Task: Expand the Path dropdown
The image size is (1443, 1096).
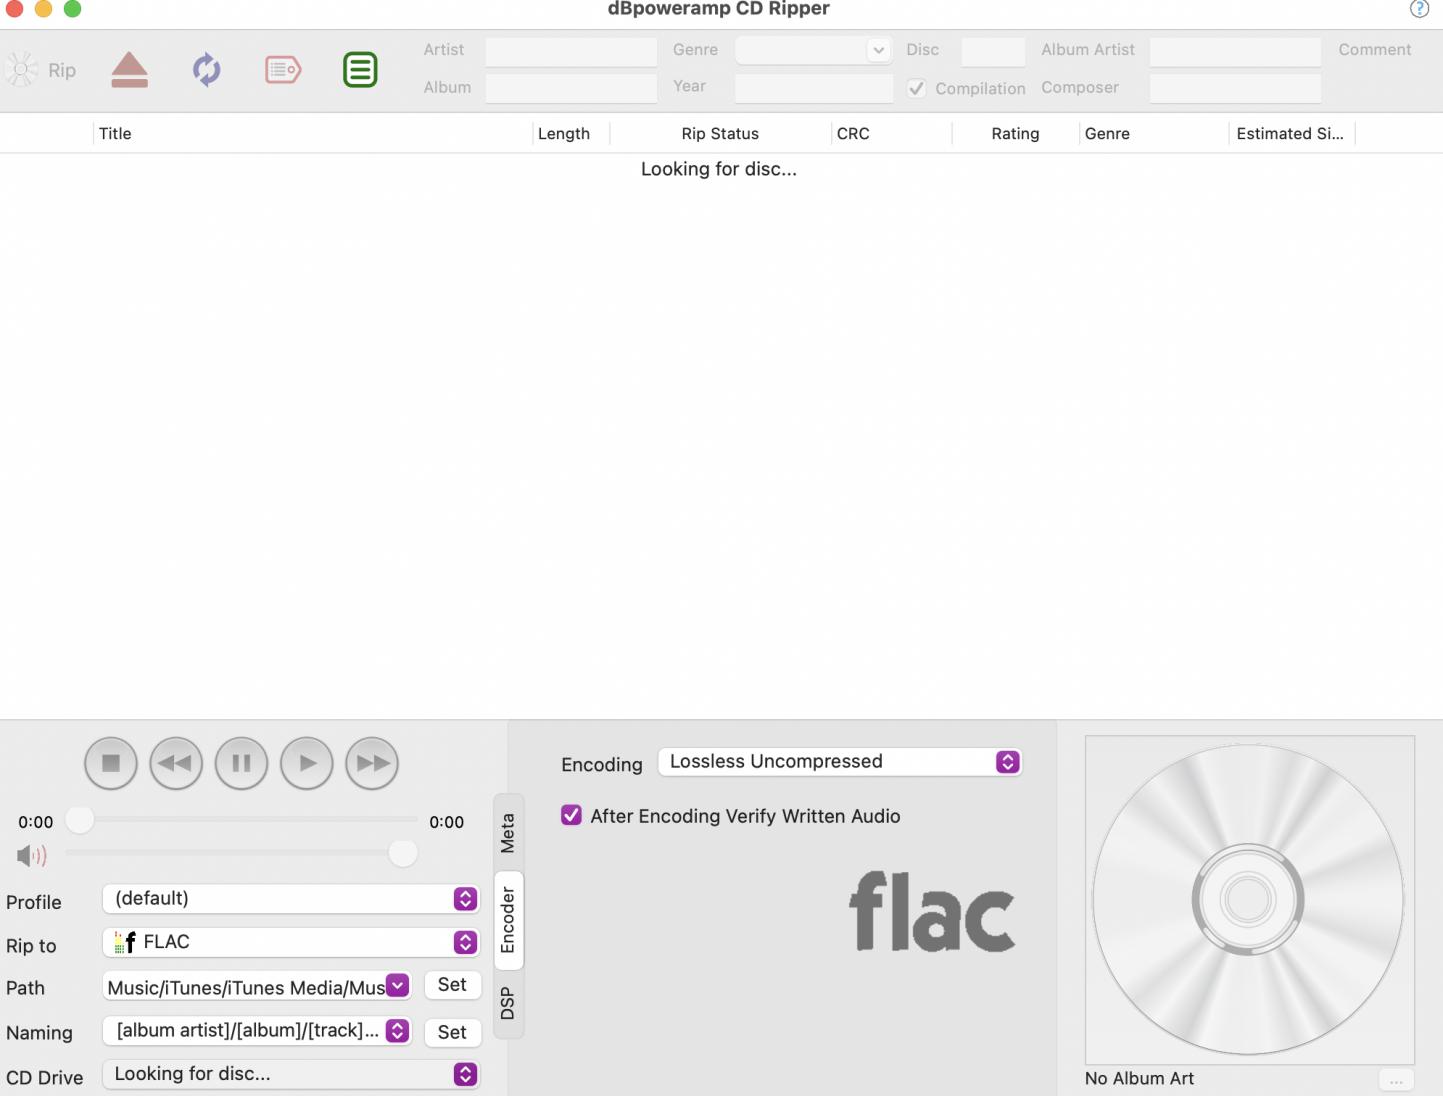Action: point(397,986)
